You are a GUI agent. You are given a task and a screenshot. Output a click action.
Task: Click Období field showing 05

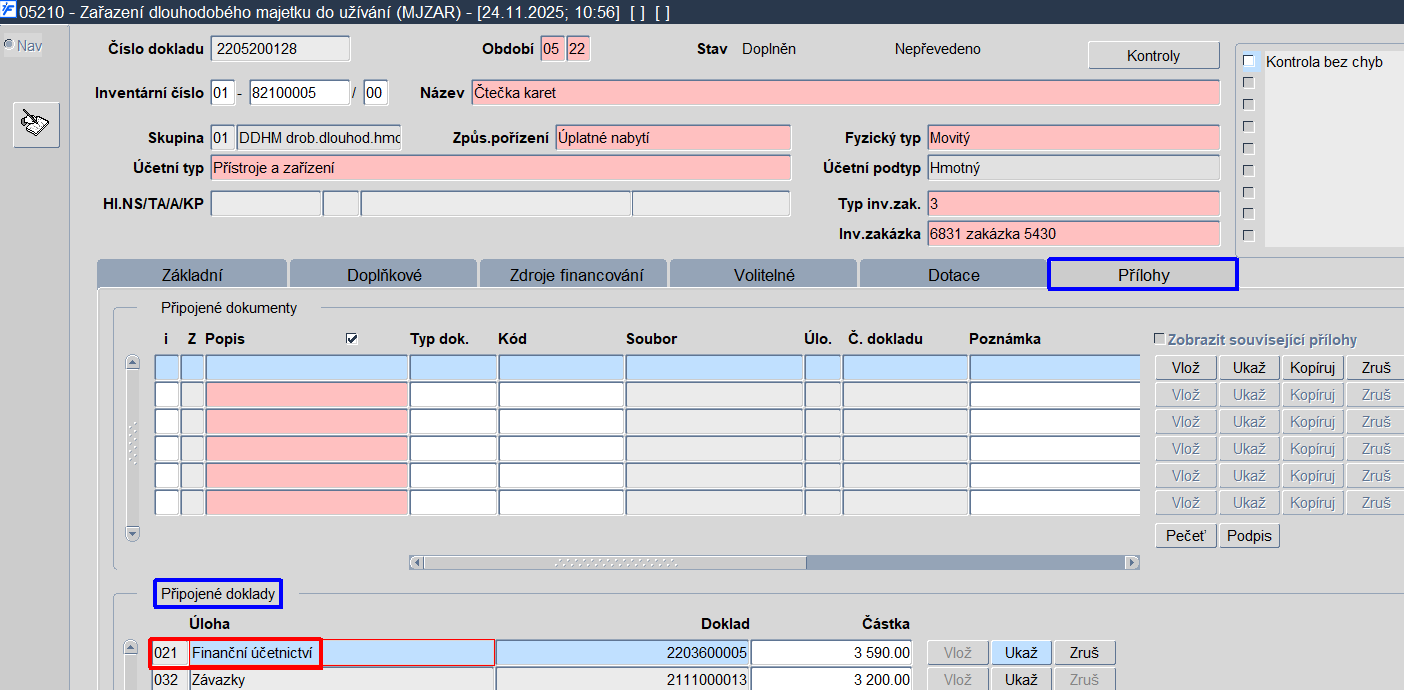(552, 49)
